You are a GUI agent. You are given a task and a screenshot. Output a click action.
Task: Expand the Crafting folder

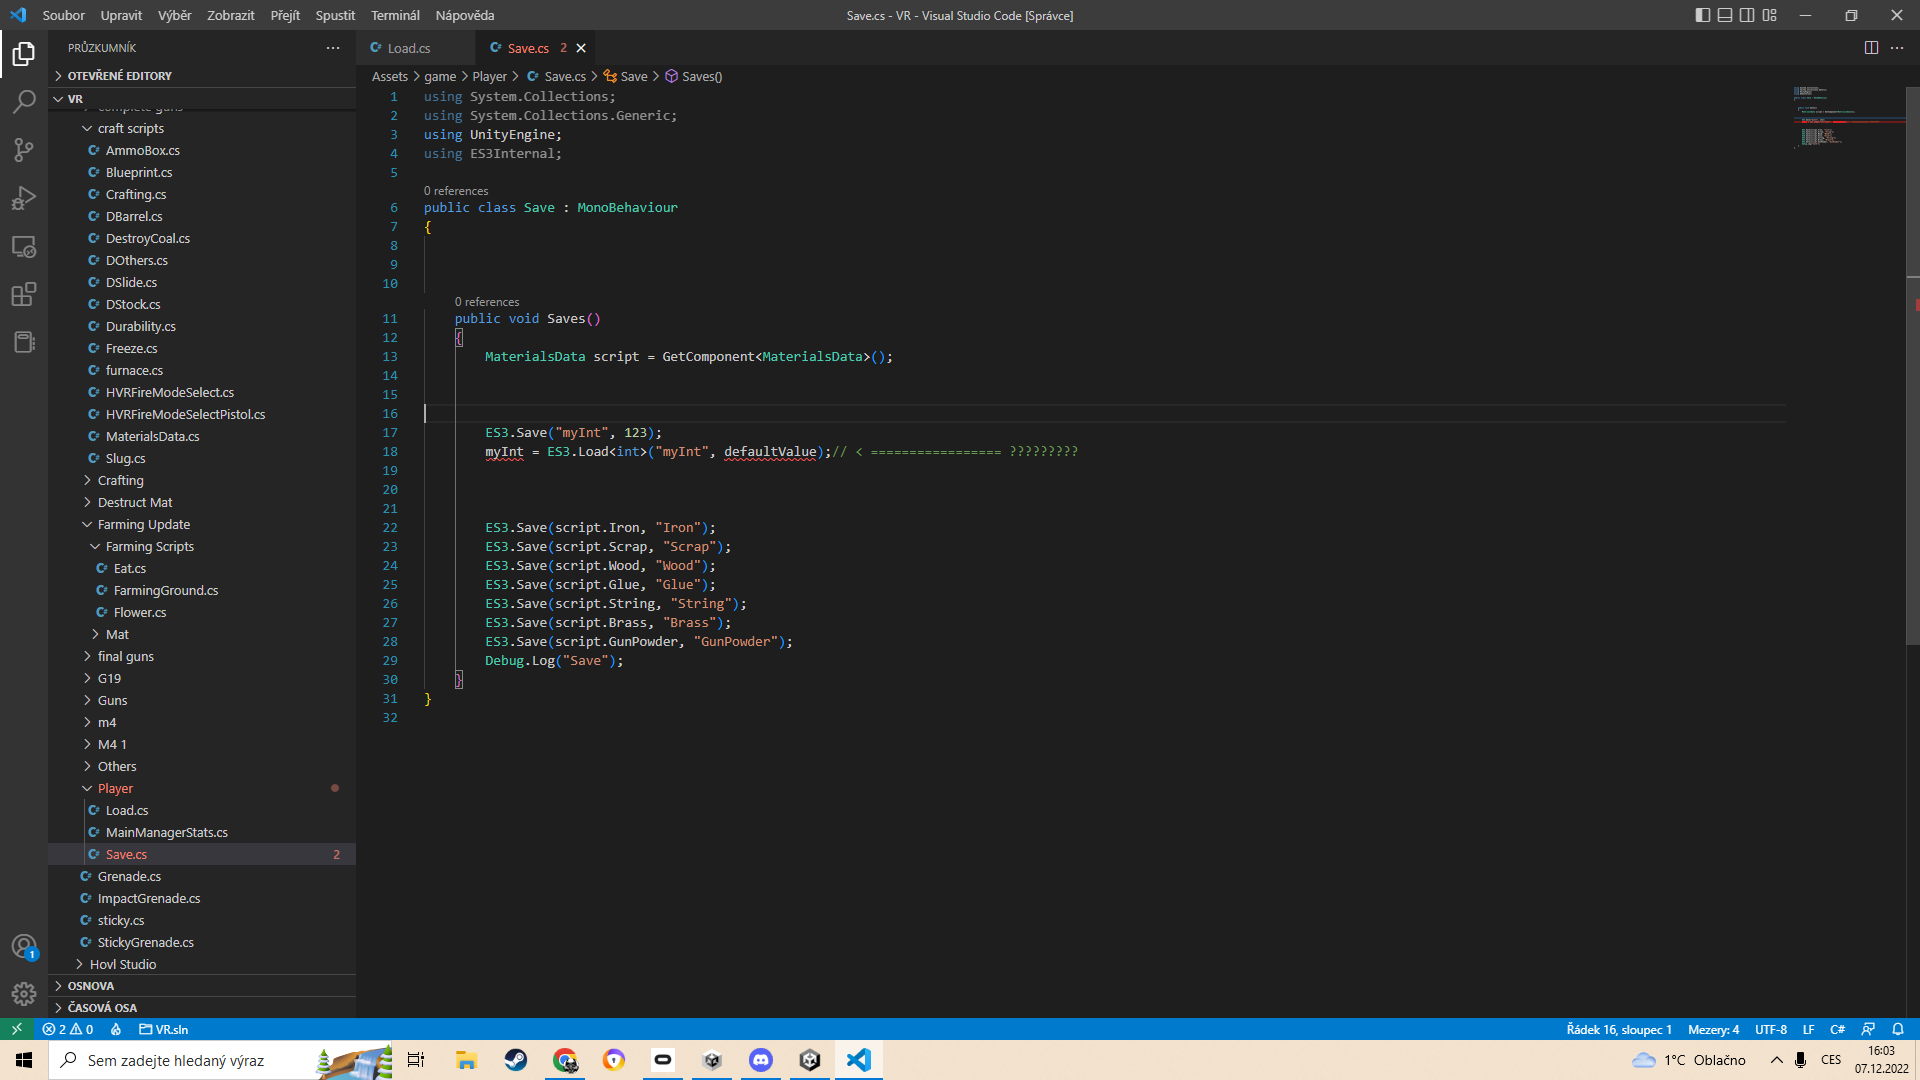coord(202,480)
